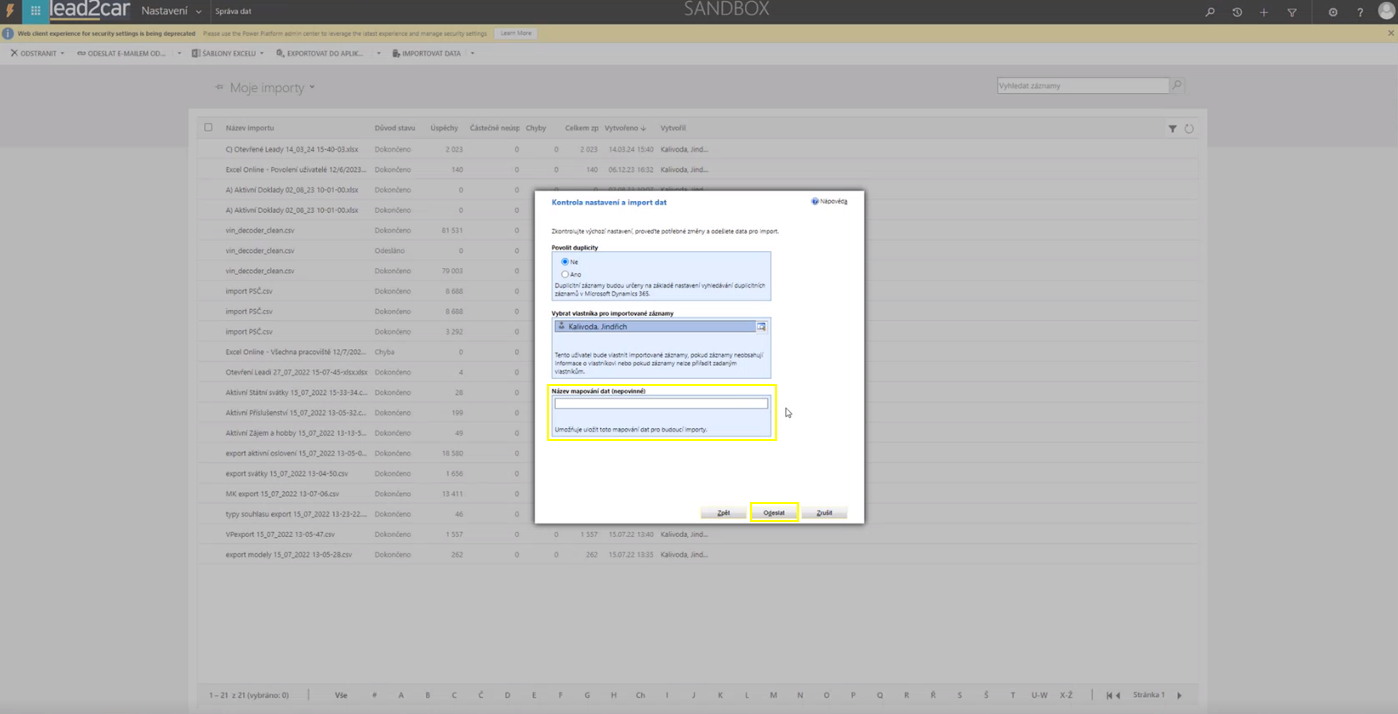Click the data mapping name text field
The width and height of the screenshot is (1398, 714).
pos(661,403)
